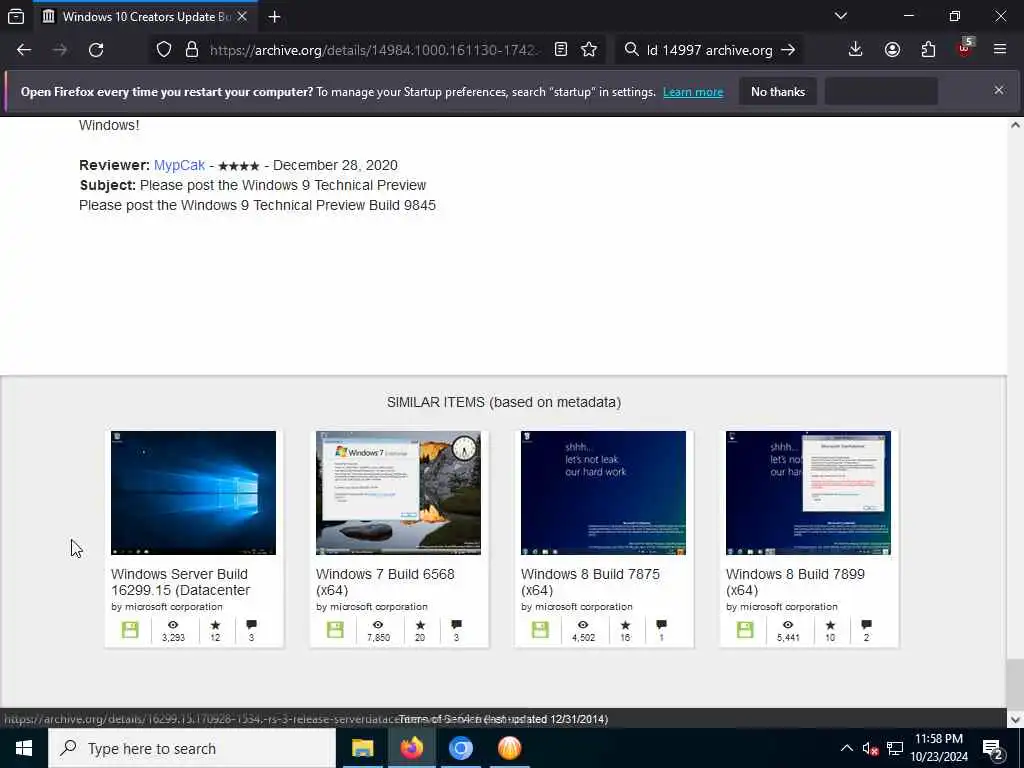The image size is (1024, 768).
Task: Click Windows Server Build 16299.15 title
Action: point(180,582)
